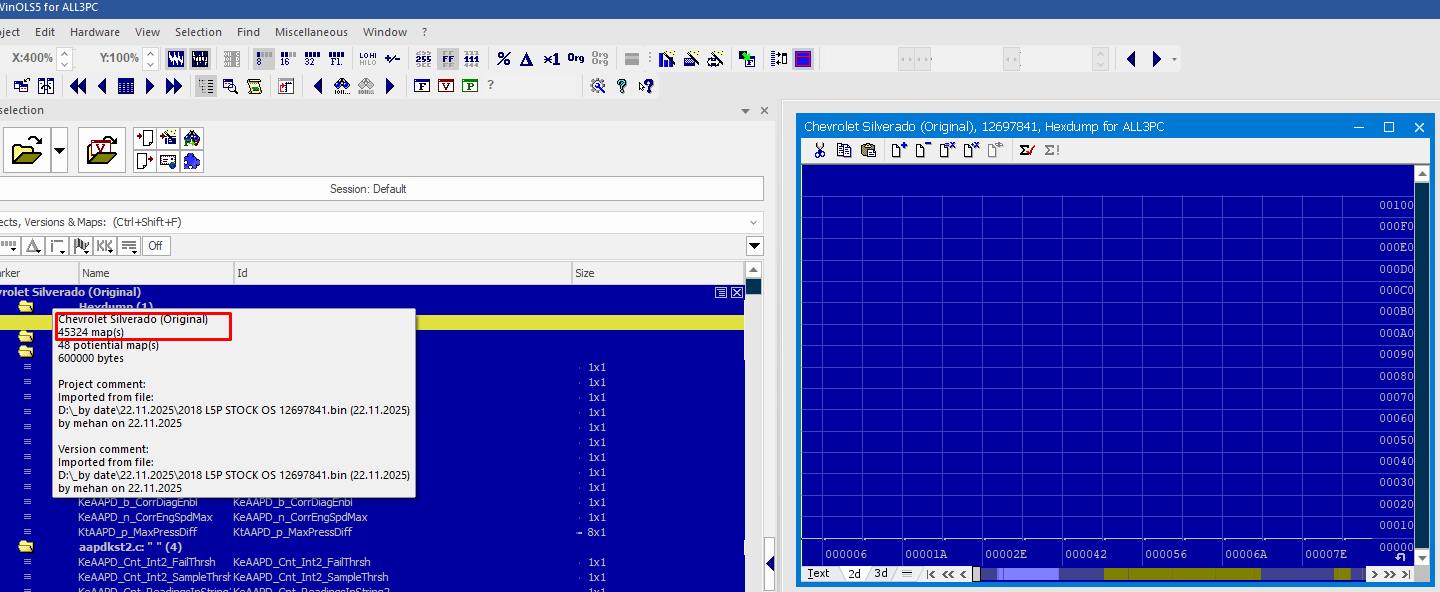The width and height of the screenshot is (1440, 592).
Task: Click the checksum sigma-checkmark icon in Hexdump window
Action: (1026, 150)
